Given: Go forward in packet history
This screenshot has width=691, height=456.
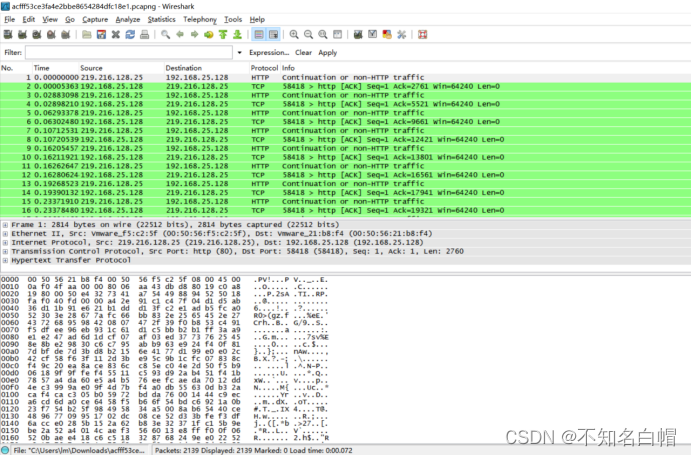Looking at the screenshot, I should [194, 34].
